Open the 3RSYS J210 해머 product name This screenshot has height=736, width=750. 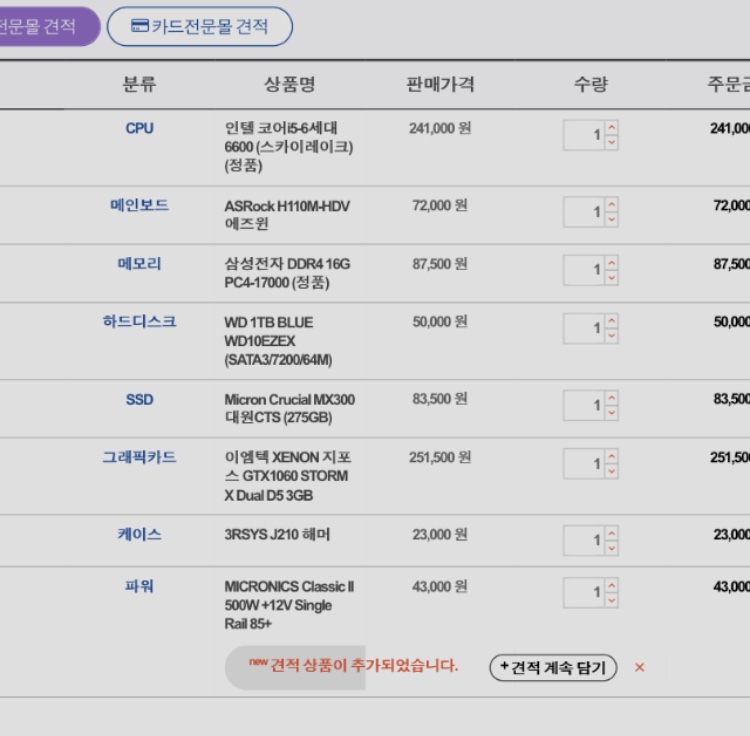[277, 535]
